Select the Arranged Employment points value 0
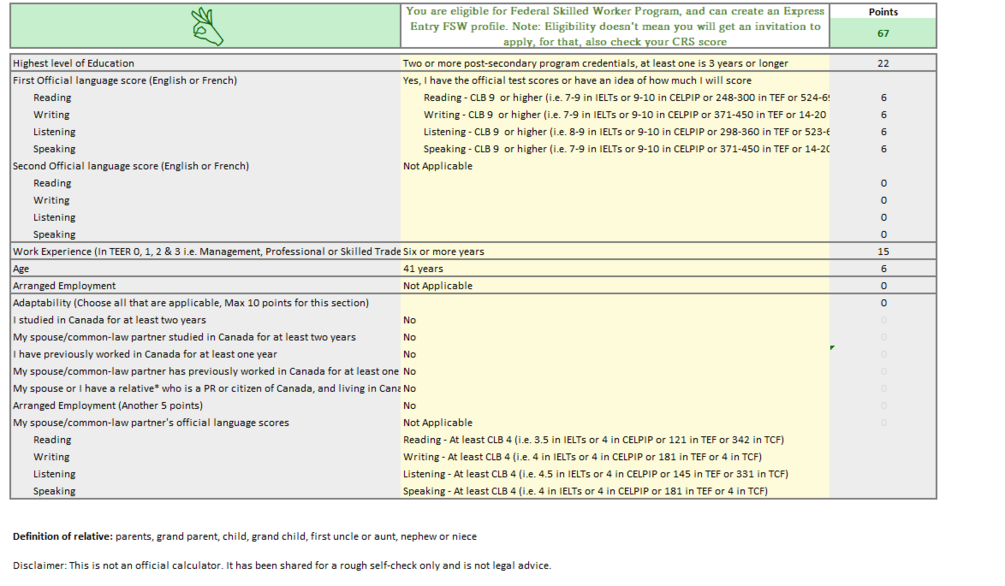The image size is (1005, 586). 883,285
